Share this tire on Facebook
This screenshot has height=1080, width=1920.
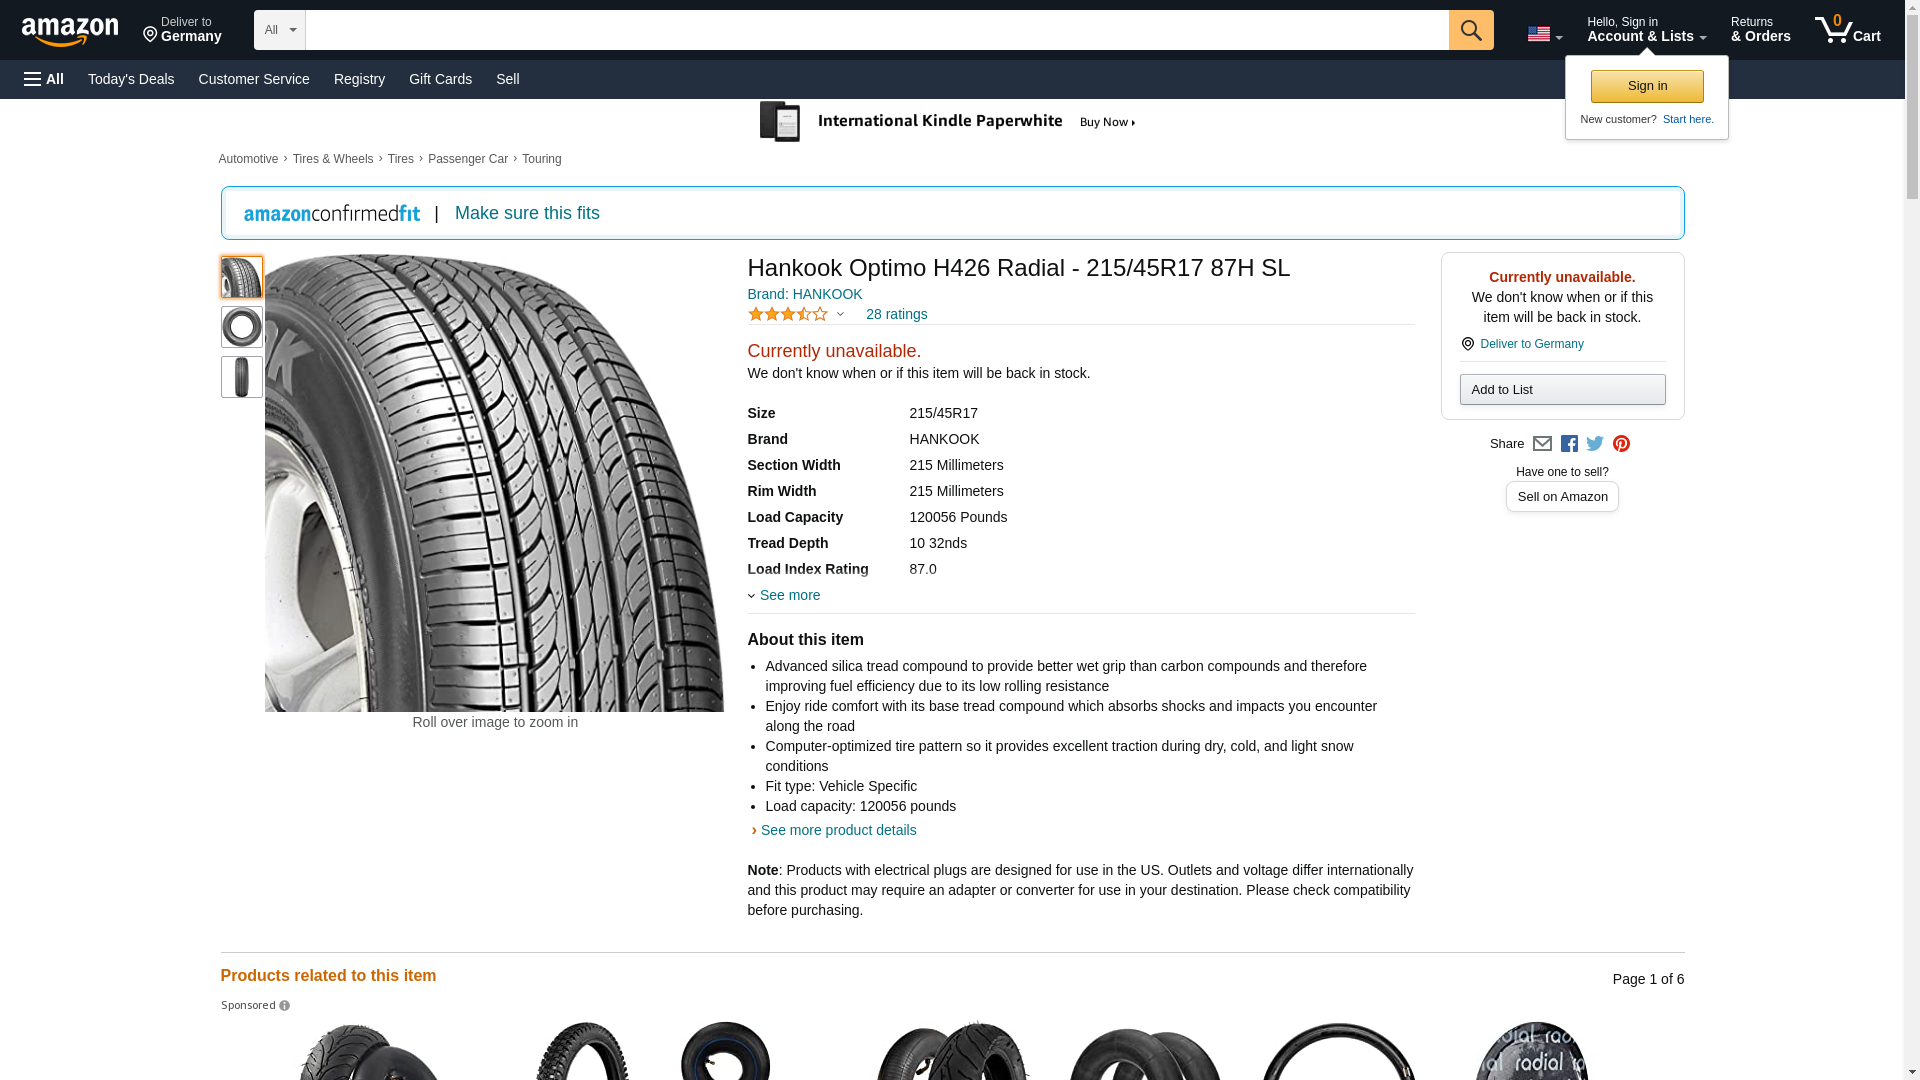[x=1569, y=444]
